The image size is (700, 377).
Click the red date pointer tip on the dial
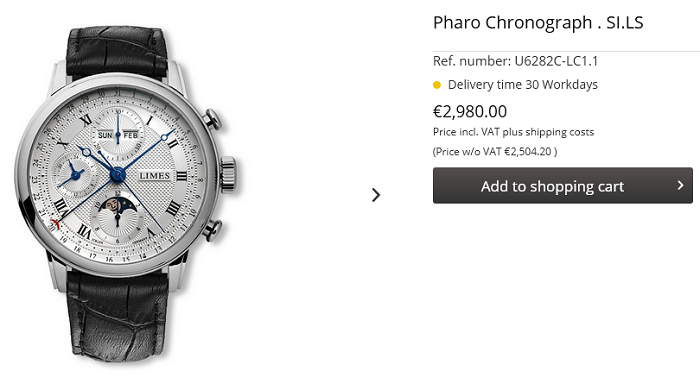coord(54,223)
